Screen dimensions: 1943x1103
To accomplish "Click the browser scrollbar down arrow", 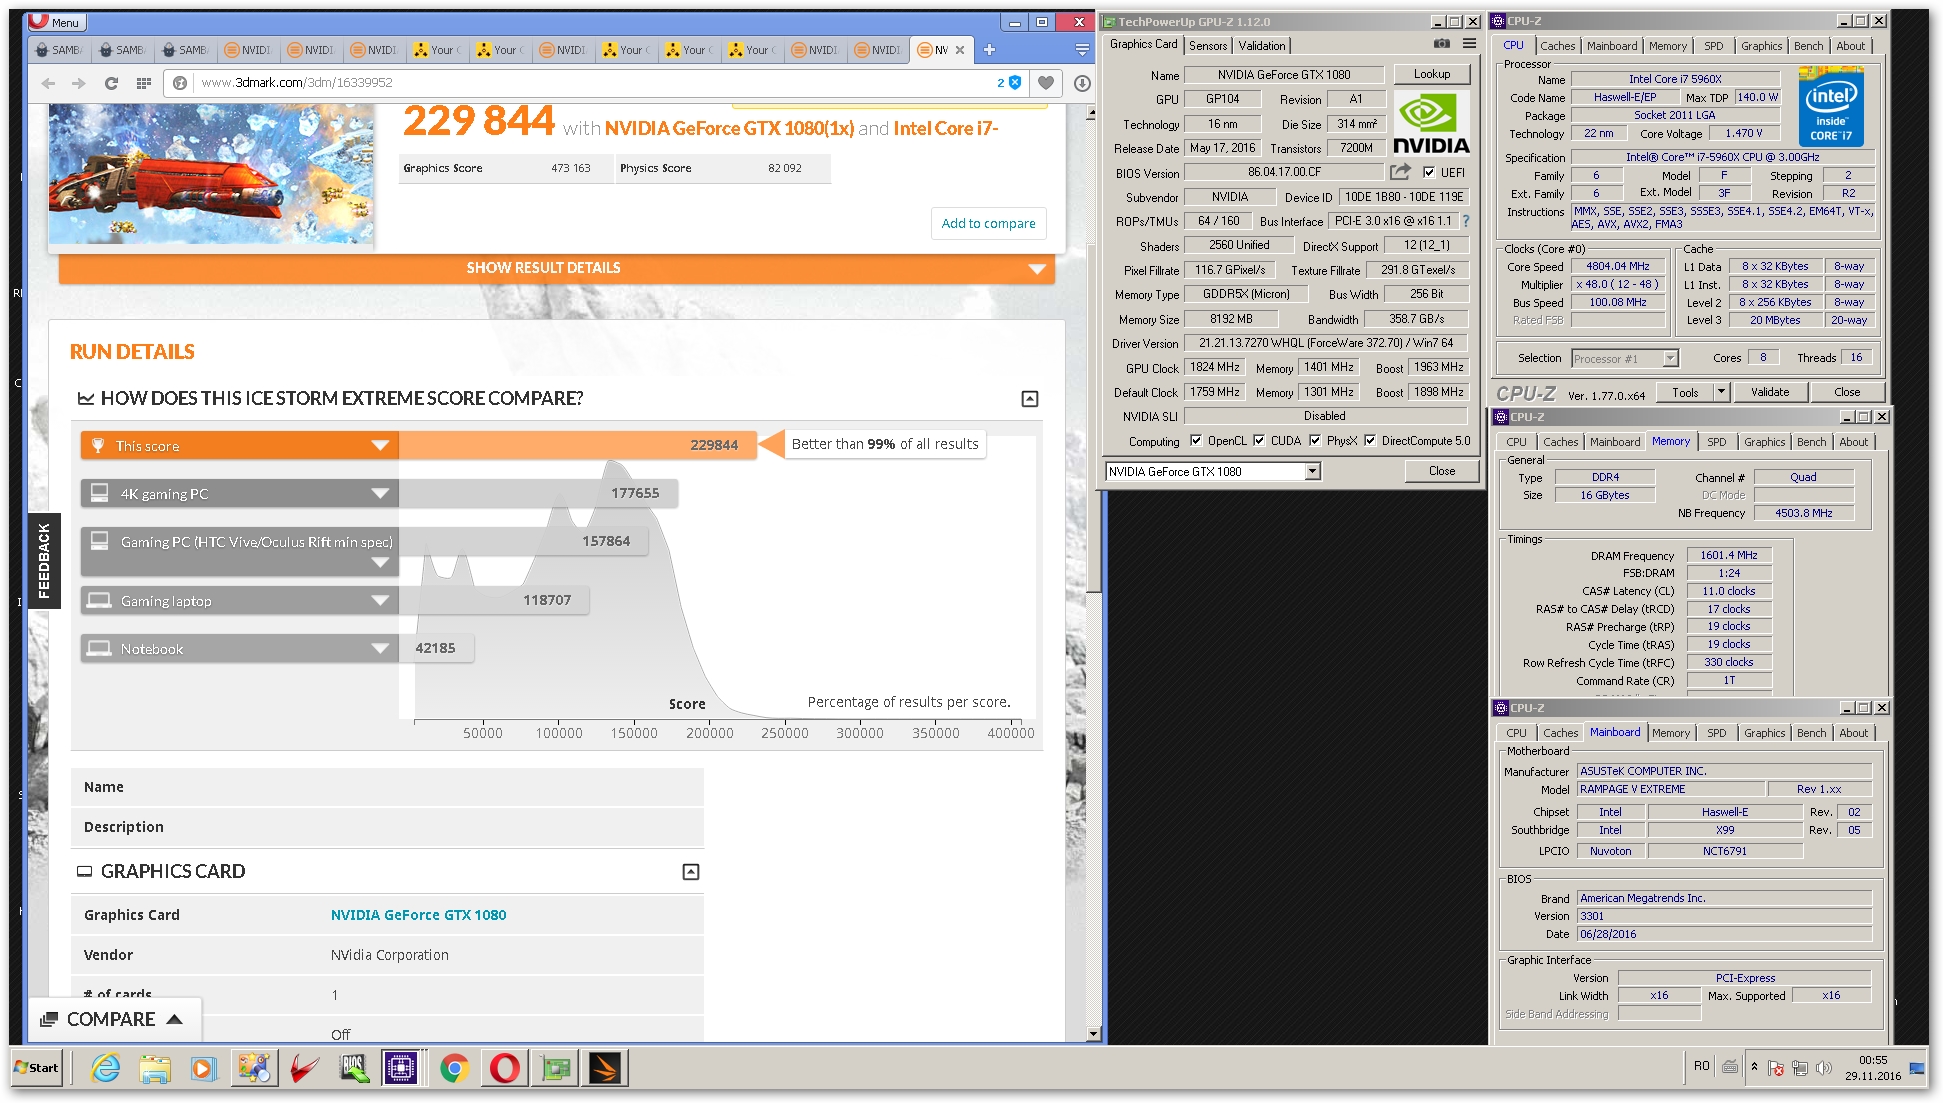I will (x=1093, y=1034).
